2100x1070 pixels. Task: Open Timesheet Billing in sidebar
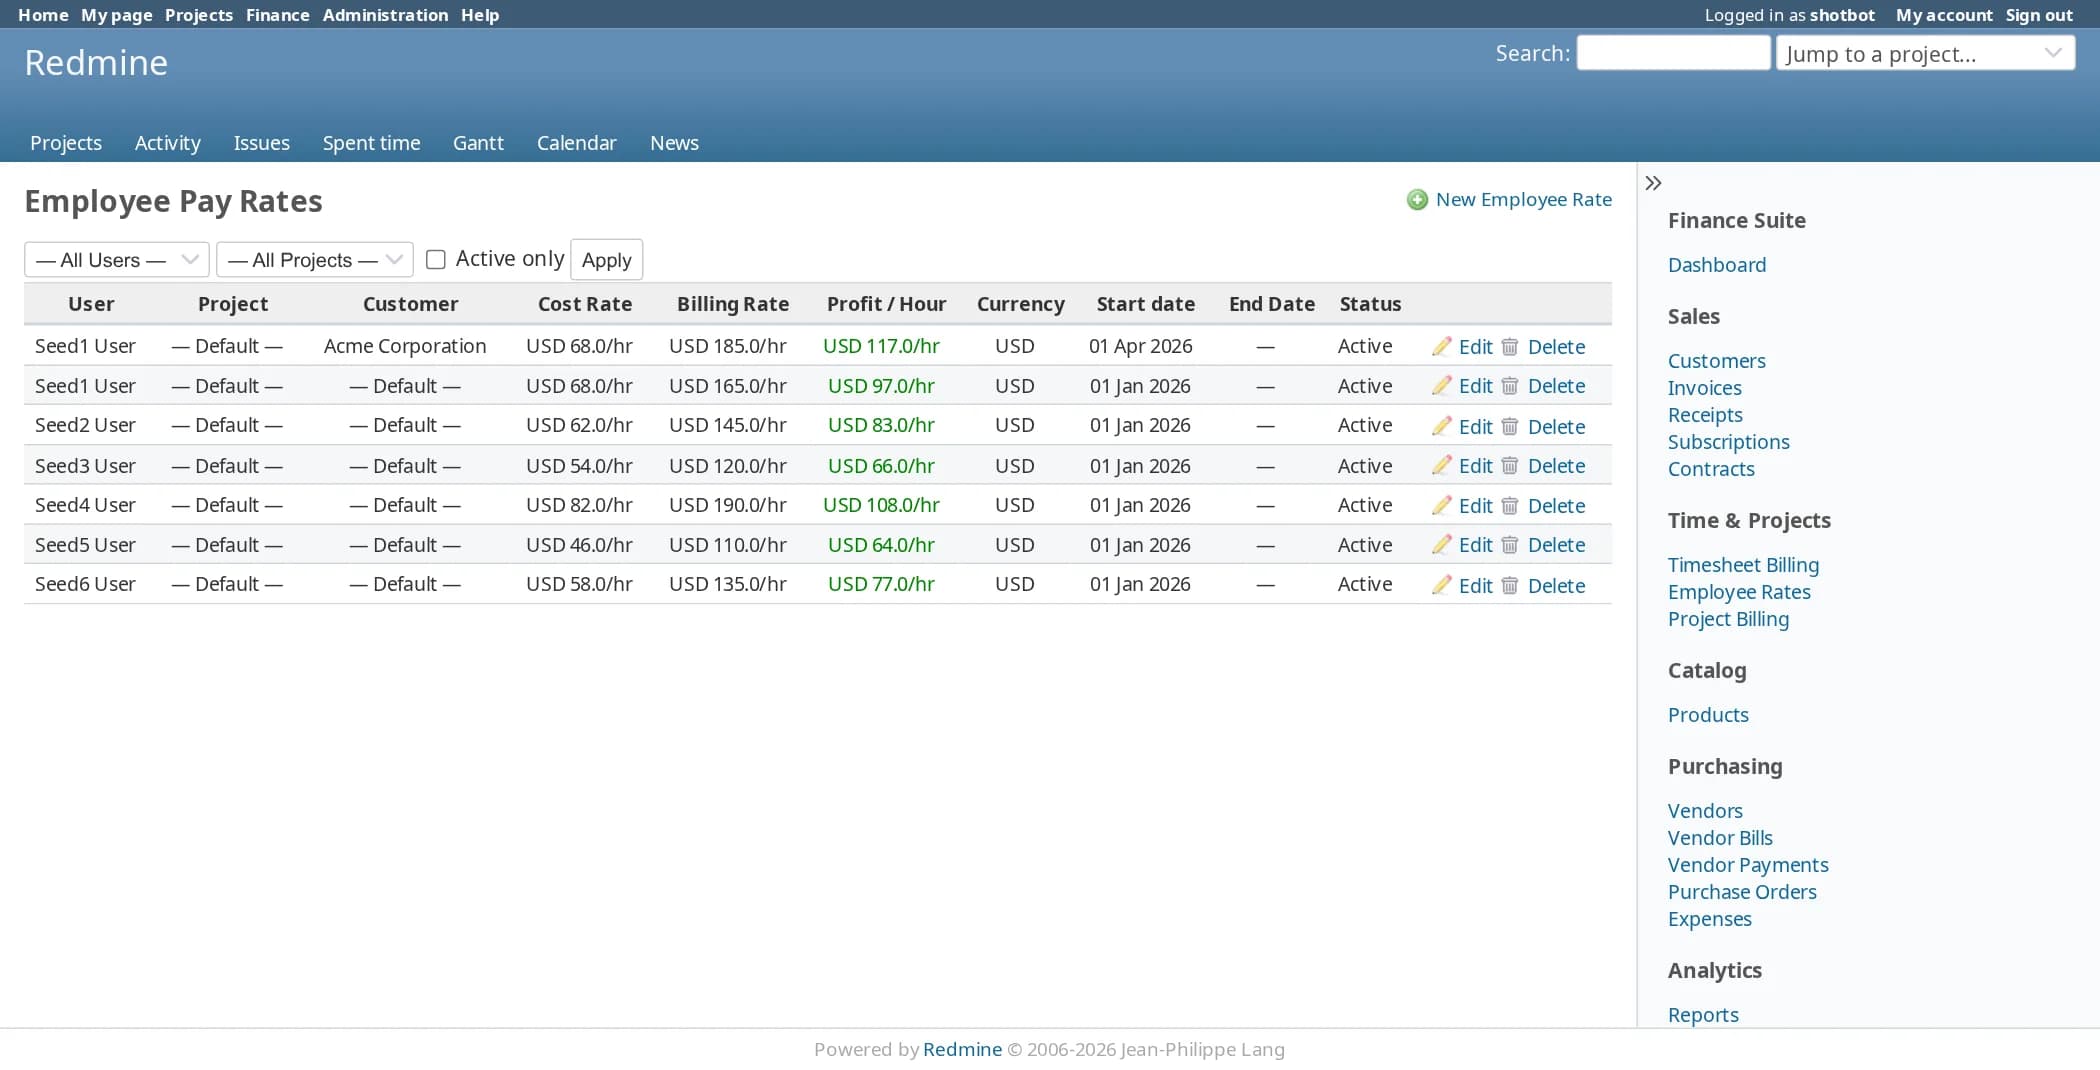click(1743, 565)
